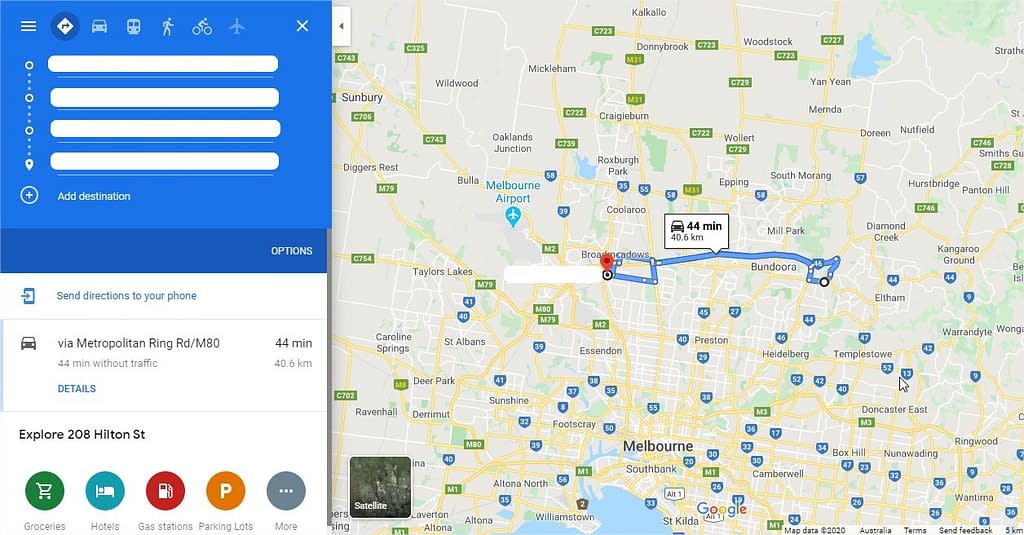Open the hamburger main menu
1024x535 pixels.
28,26
